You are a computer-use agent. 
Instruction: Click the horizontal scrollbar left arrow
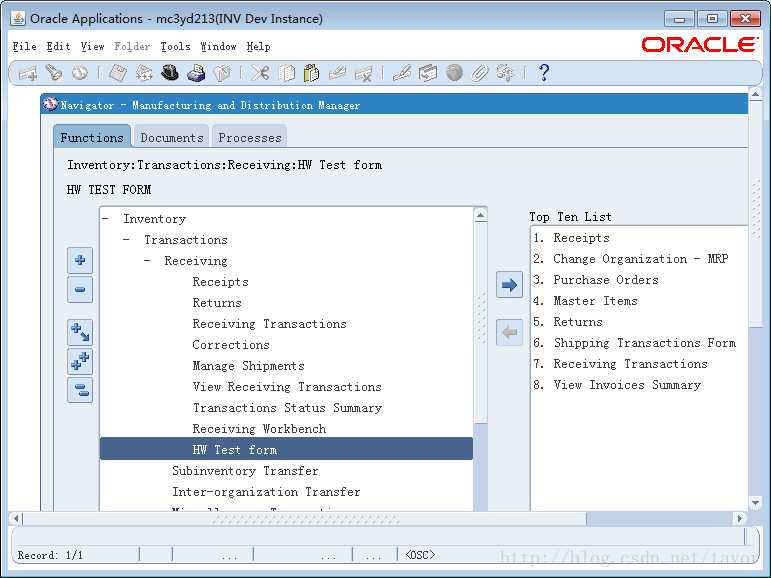pos(16,518)
